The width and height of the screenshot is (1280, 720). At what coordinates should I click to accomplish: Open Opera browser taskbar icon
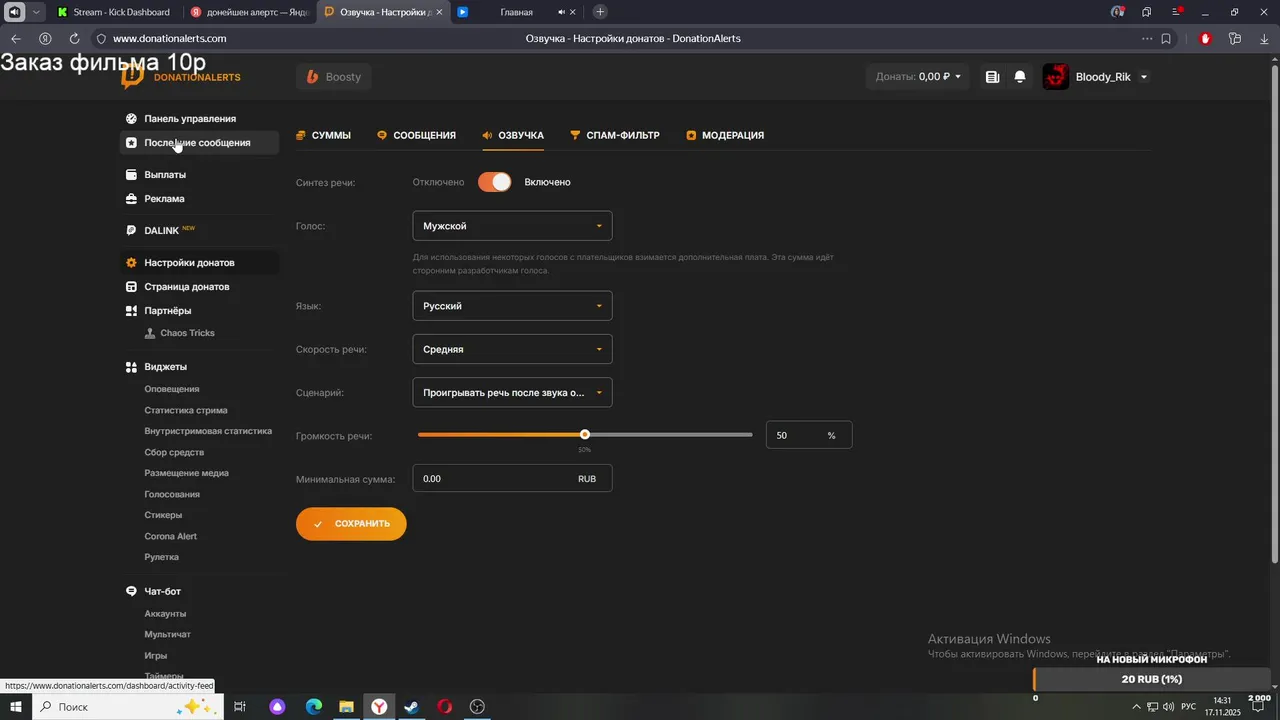(x=445, y=707)
